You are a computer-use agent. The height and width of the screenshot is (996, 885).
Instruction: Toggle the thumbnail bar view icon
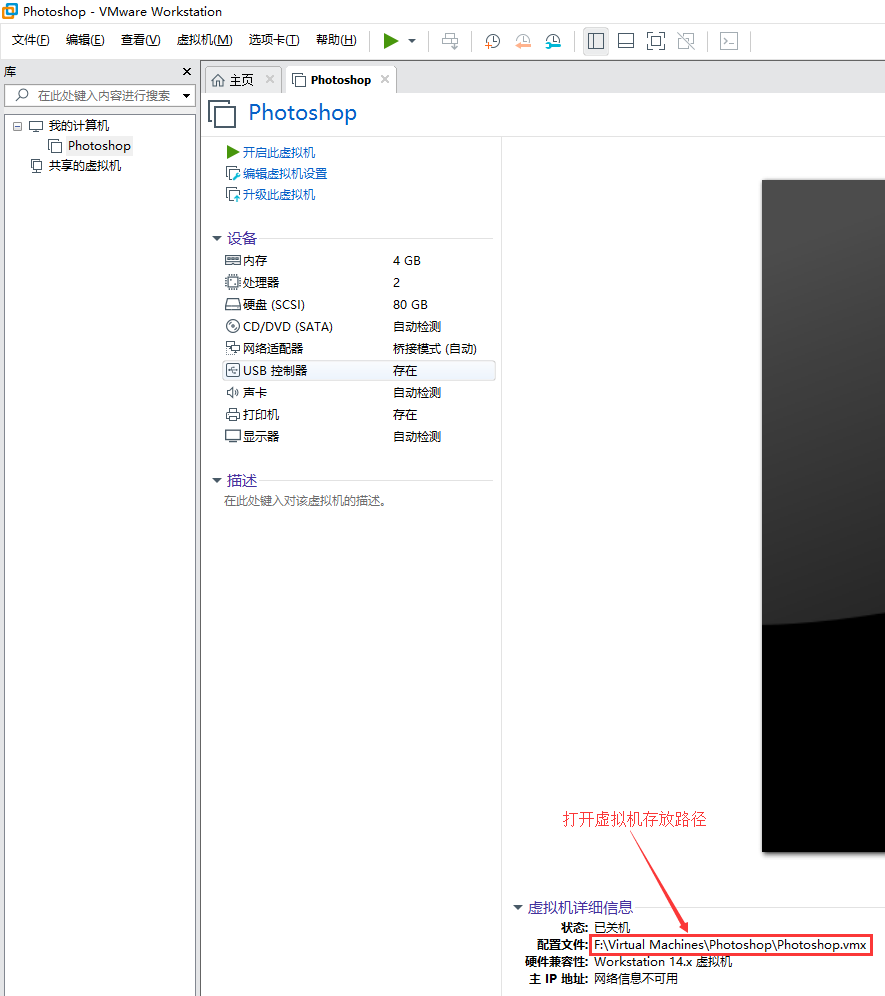[x=626, y=41]
